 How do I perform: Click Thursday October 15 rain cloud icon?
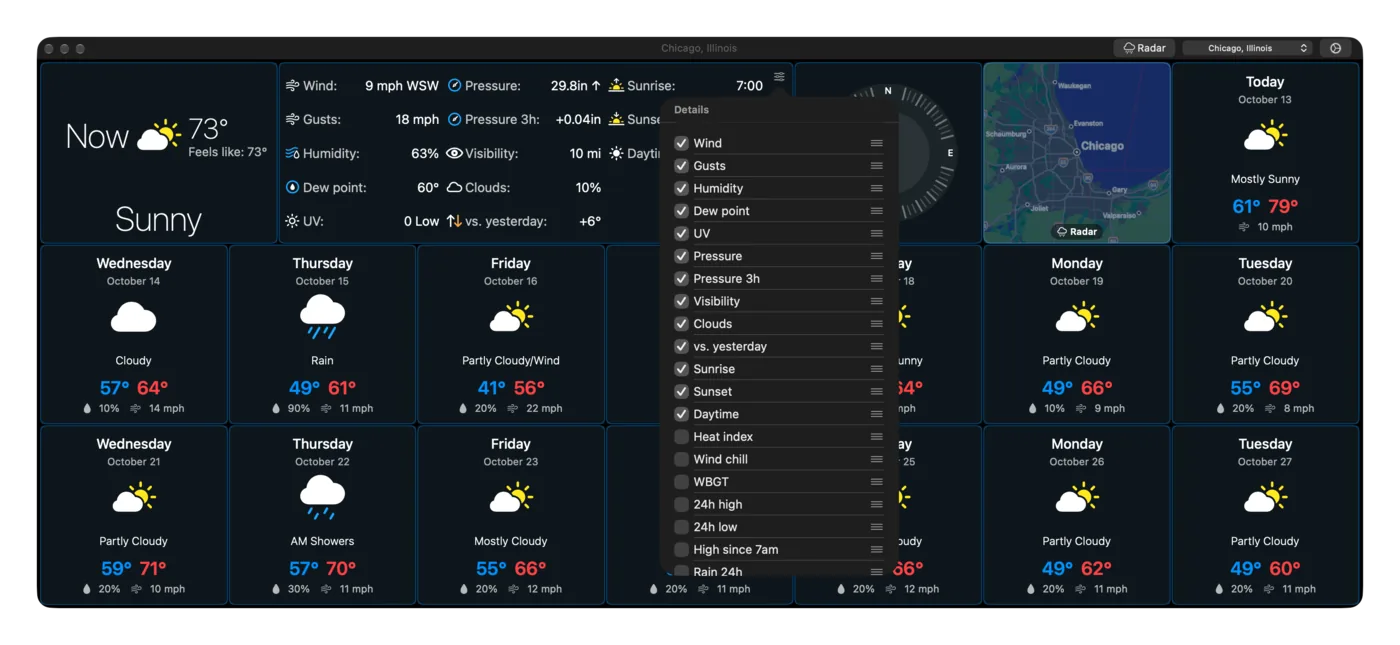click(x=322, y=317)
